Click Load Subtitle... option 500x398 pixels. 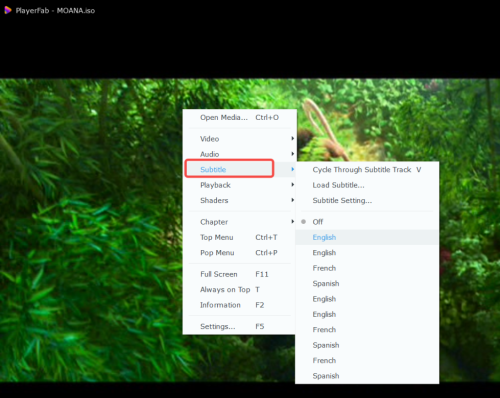point(367,185)
